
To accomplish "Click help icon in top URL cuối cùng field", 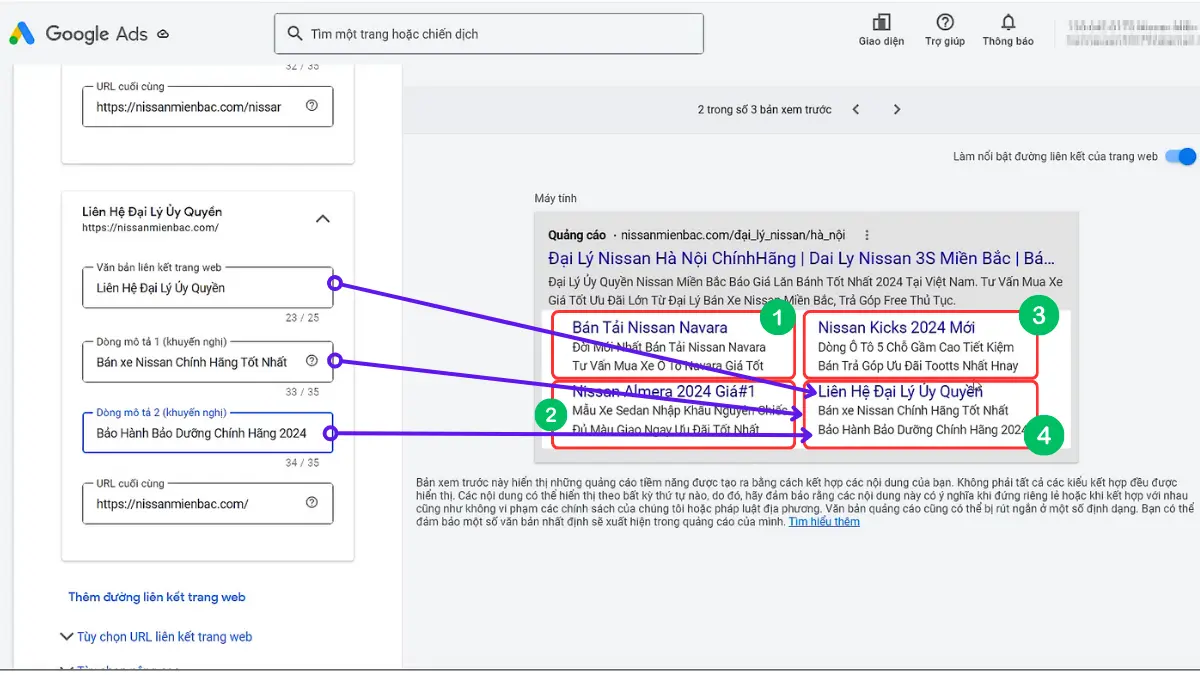I will tap(312, 106).
